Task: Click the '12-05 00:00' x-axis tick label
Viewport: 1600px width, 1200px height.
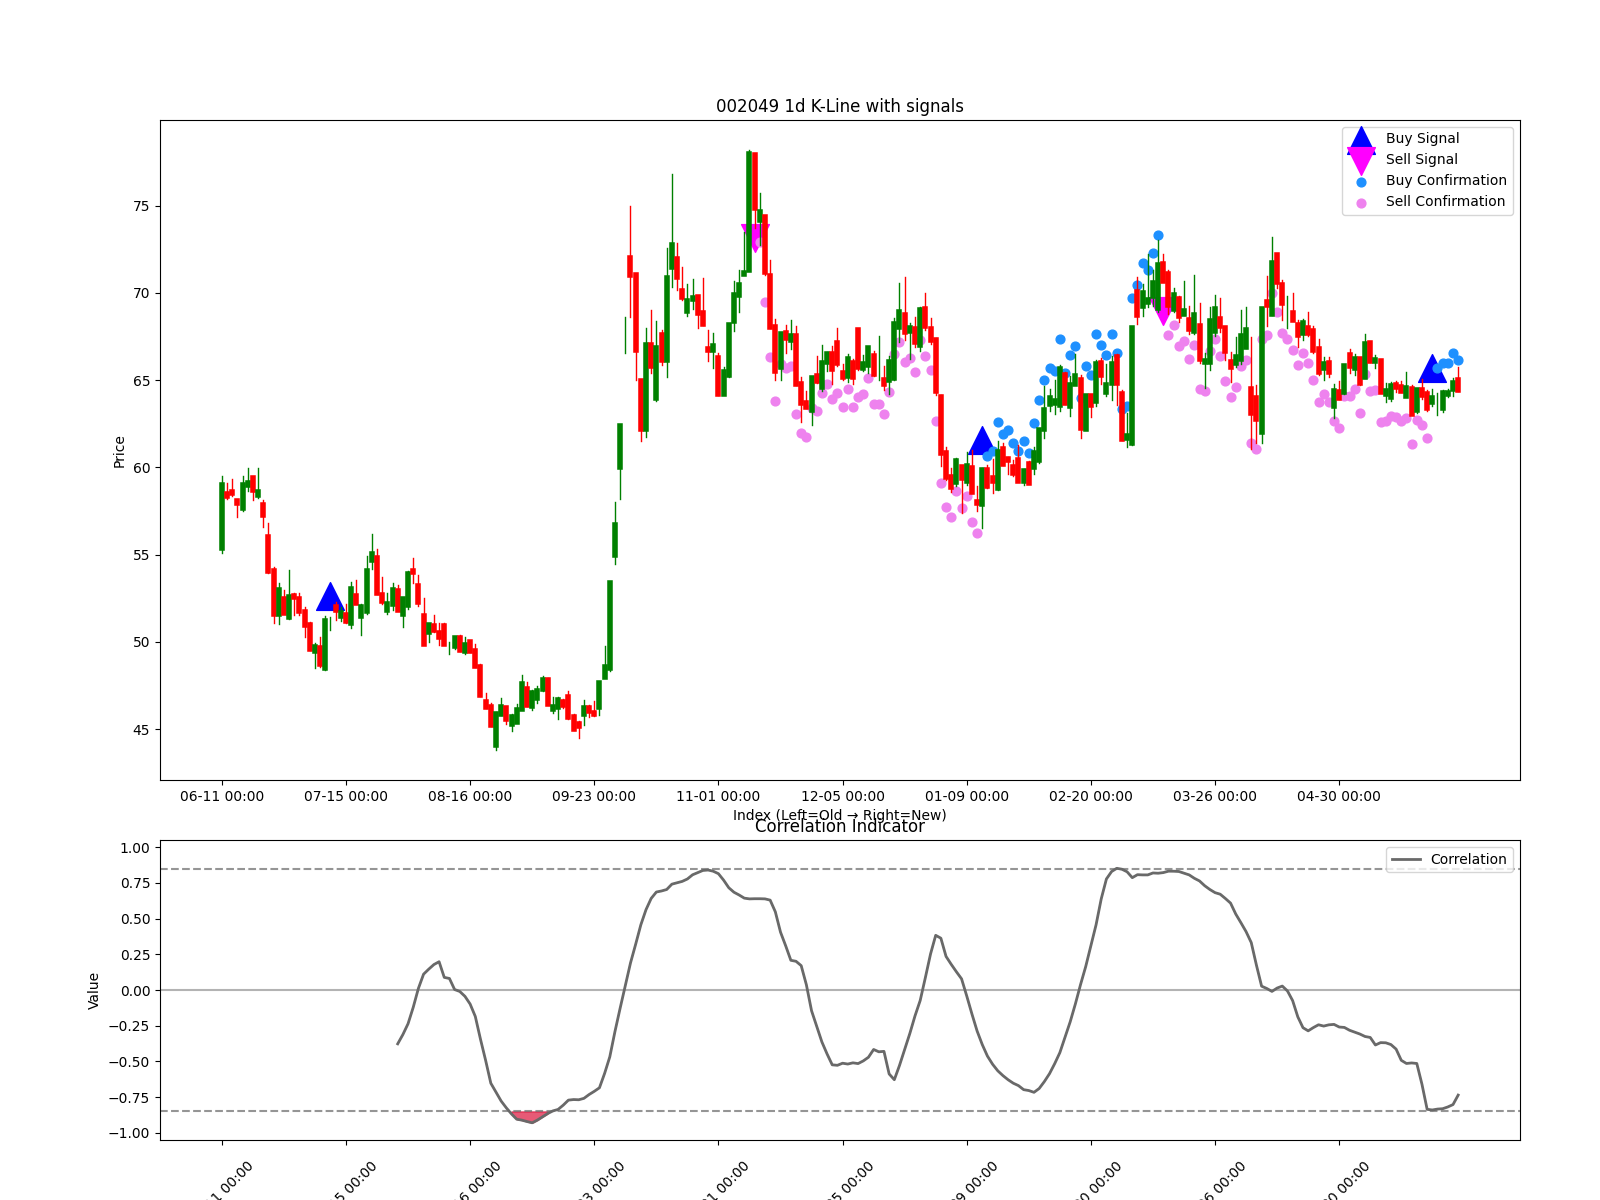Action: (843, 797)
